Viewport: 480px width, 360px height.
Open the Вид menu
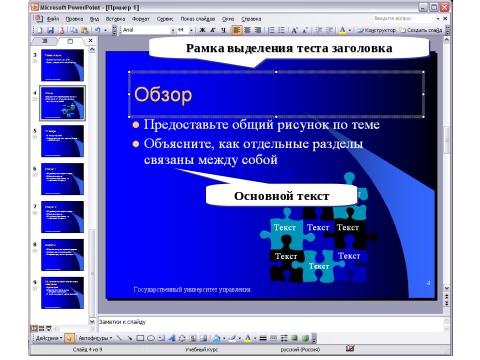point(94,19)
